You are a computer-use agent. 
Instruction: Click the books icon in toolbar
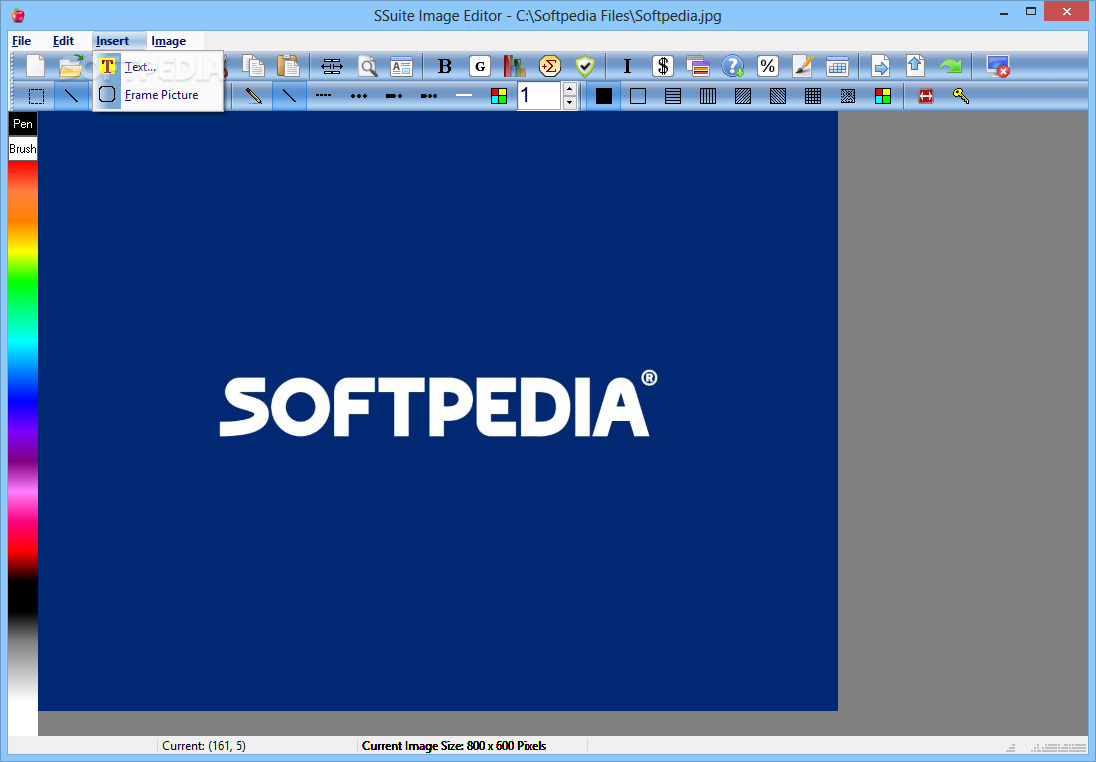[x=514, y=66]
